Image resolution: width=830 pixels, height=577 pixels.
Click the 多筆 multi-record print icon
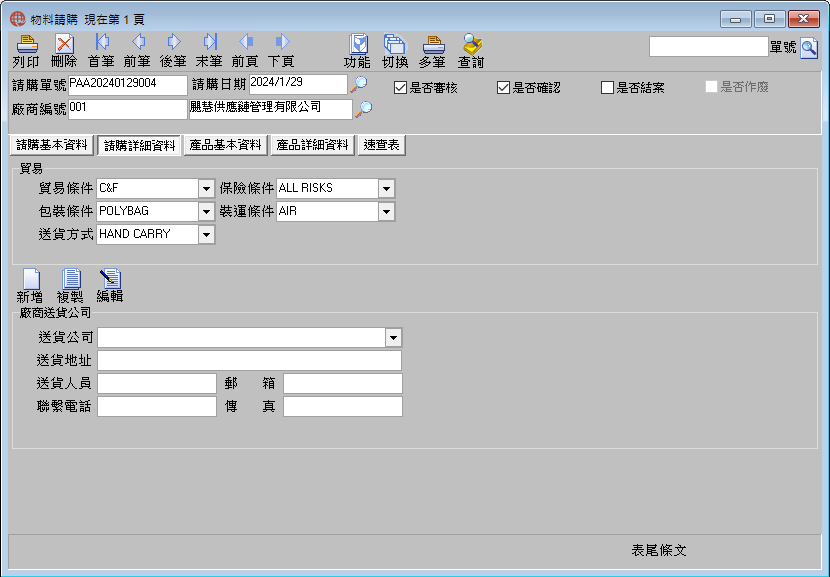pos(432,51)
